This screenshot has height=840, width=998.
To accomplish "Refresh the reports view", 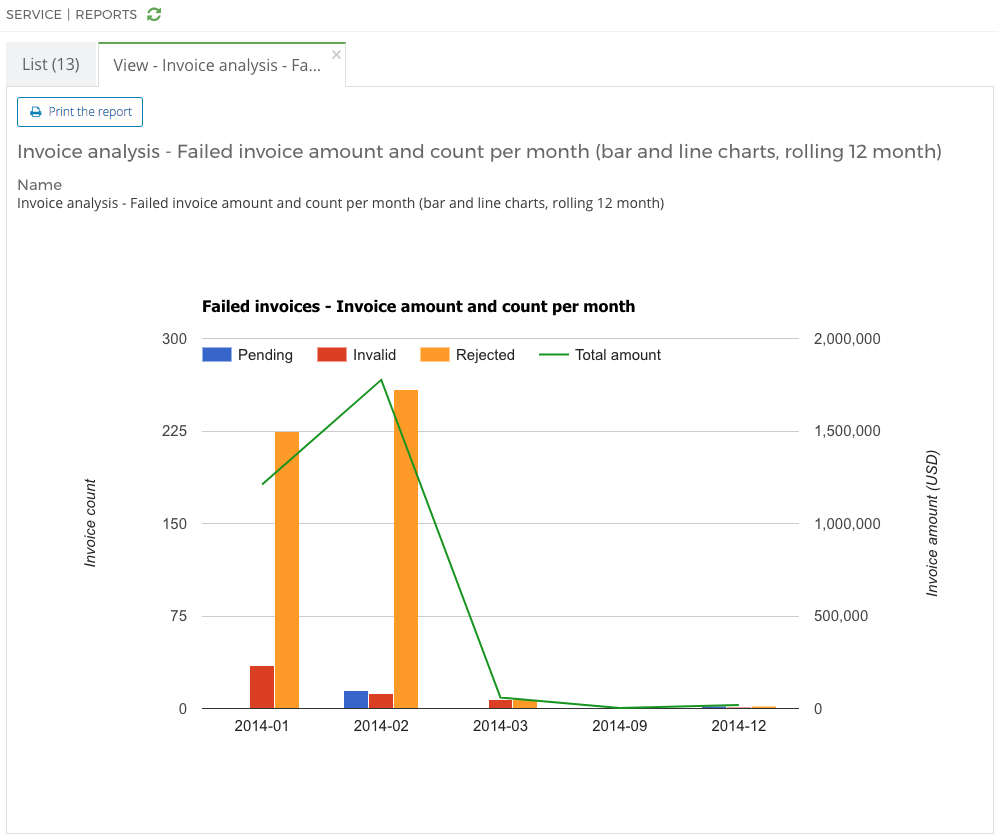I will 153,14.
